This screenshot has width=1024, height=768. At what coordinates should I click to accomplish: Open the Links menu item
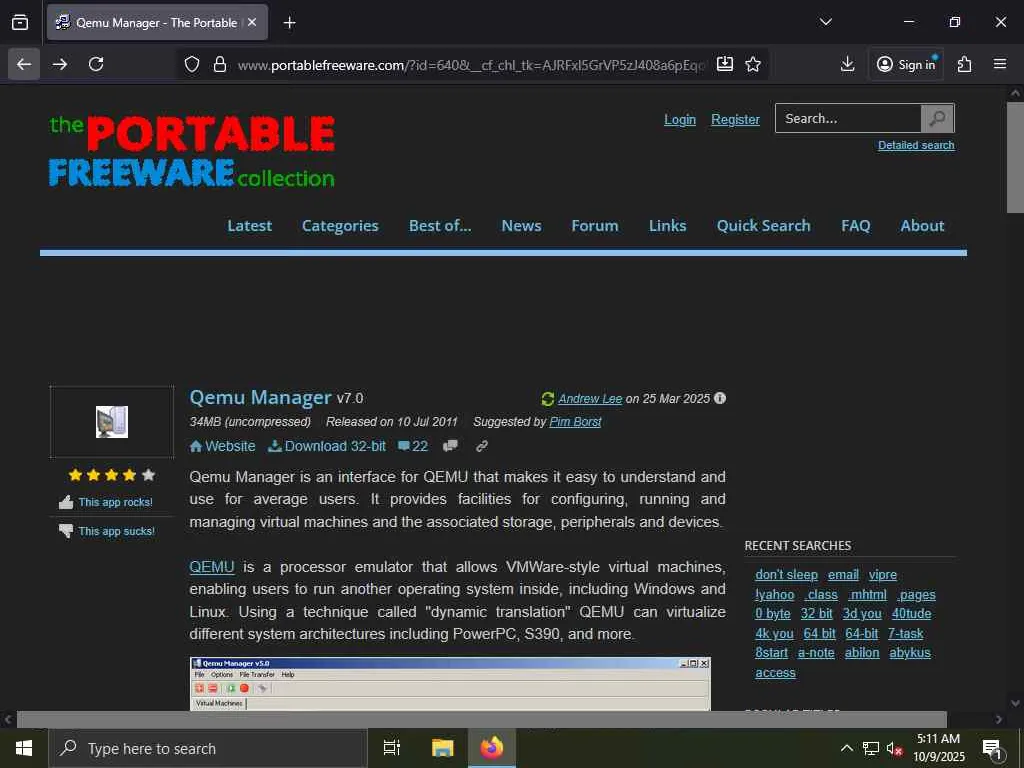(667, 225)
